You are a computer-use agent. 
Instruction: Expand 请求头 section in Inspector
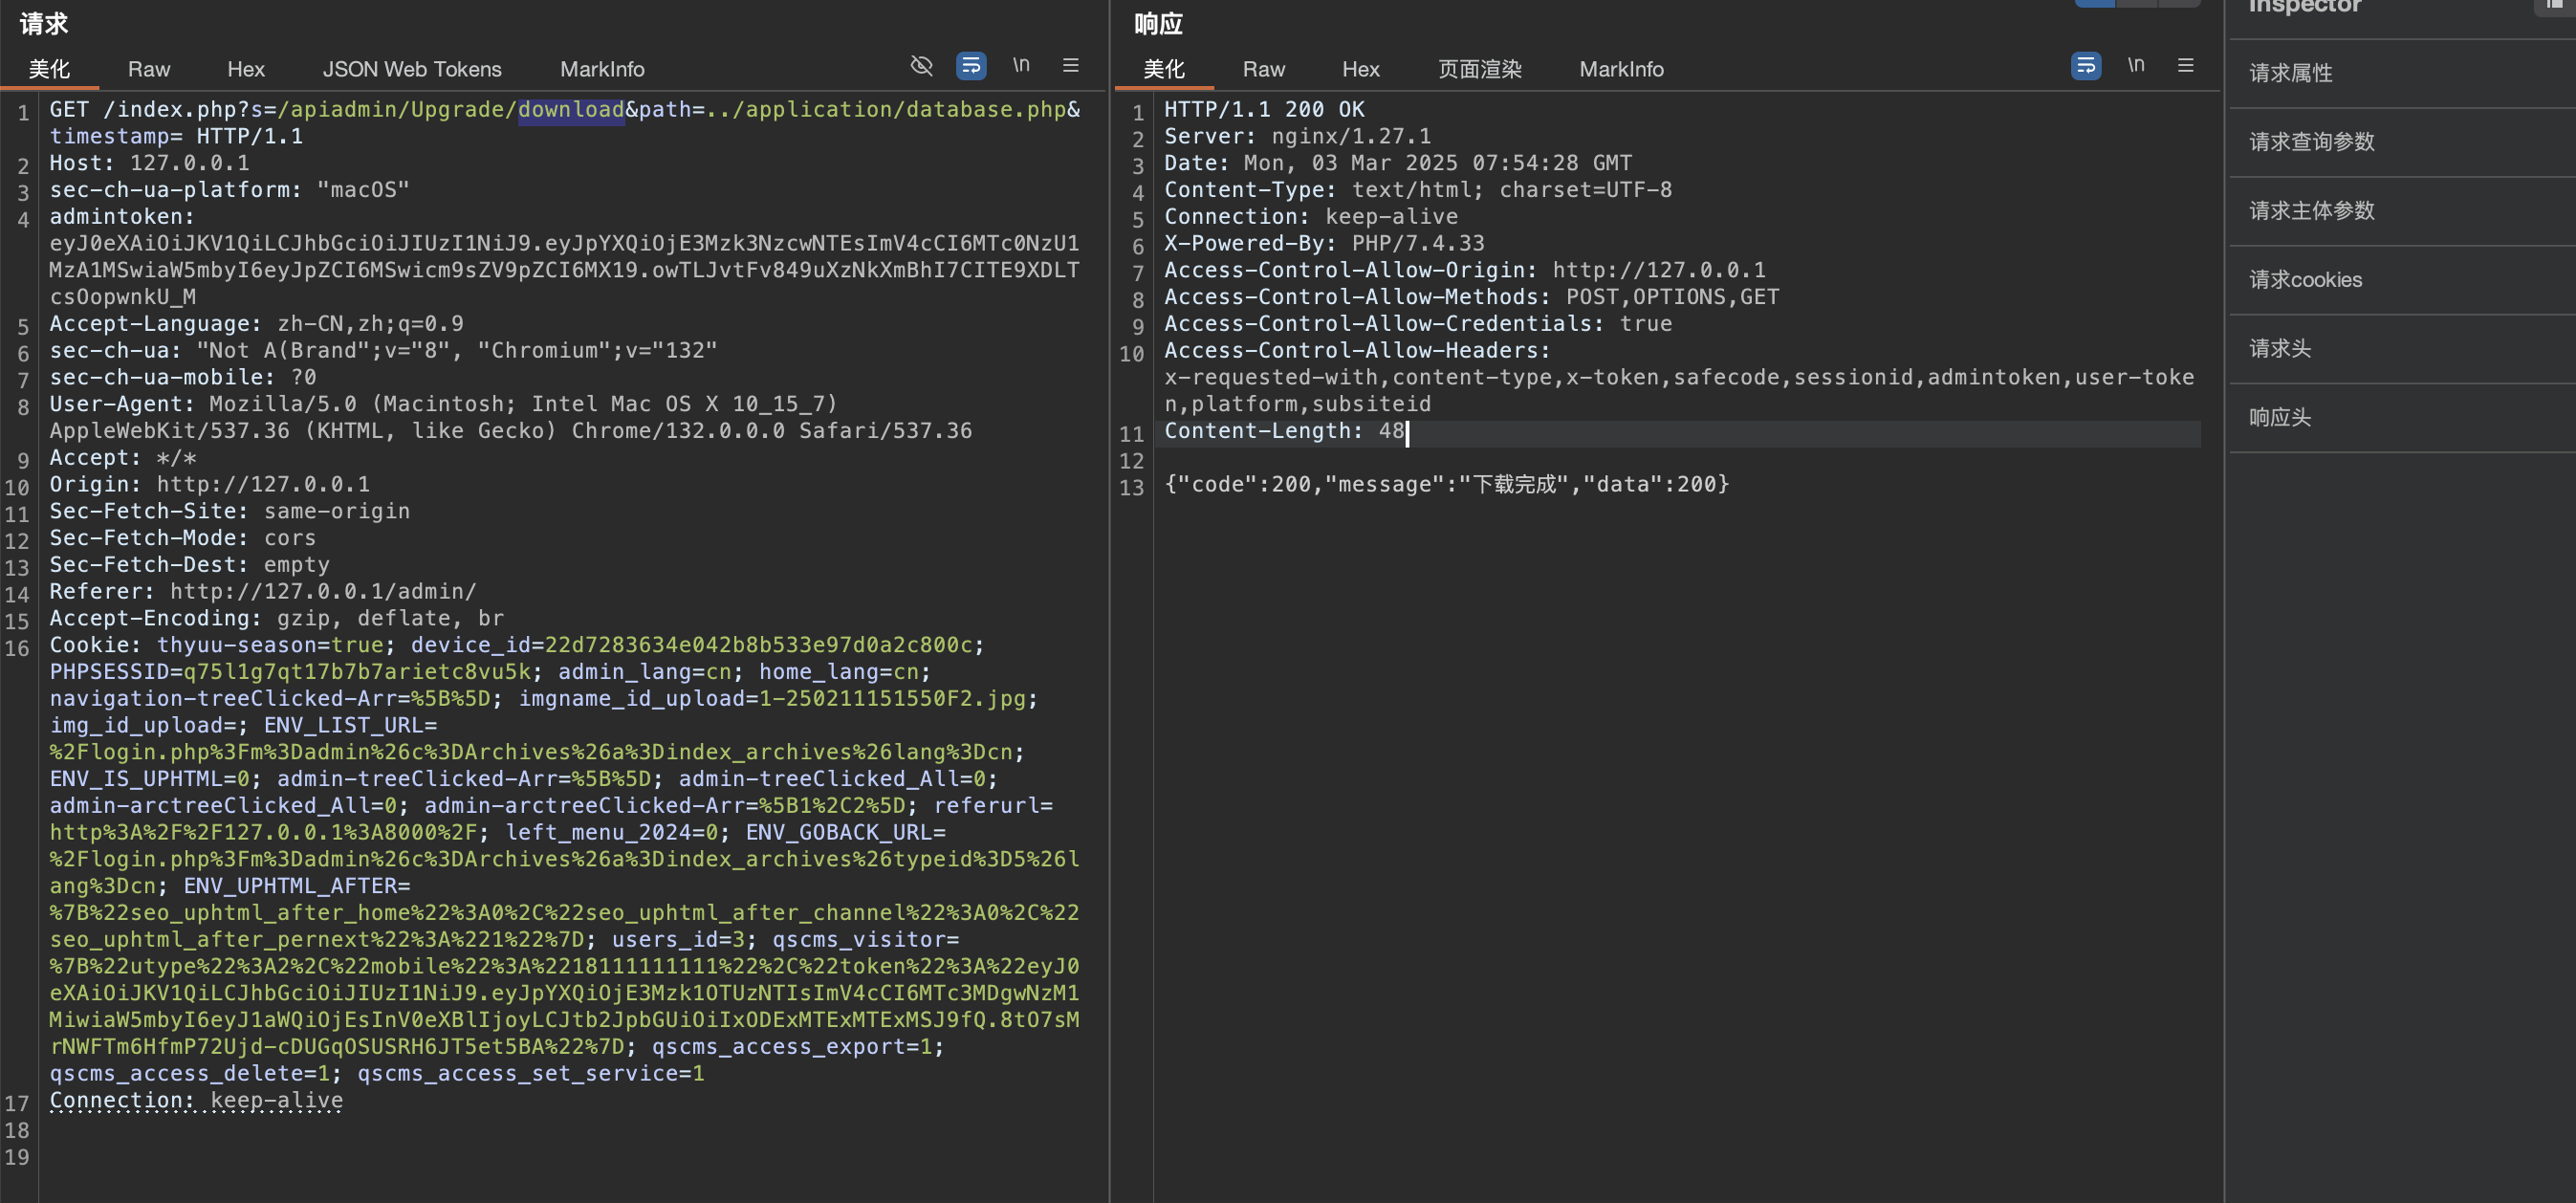pyautogui.click(x=2400, y=349)
